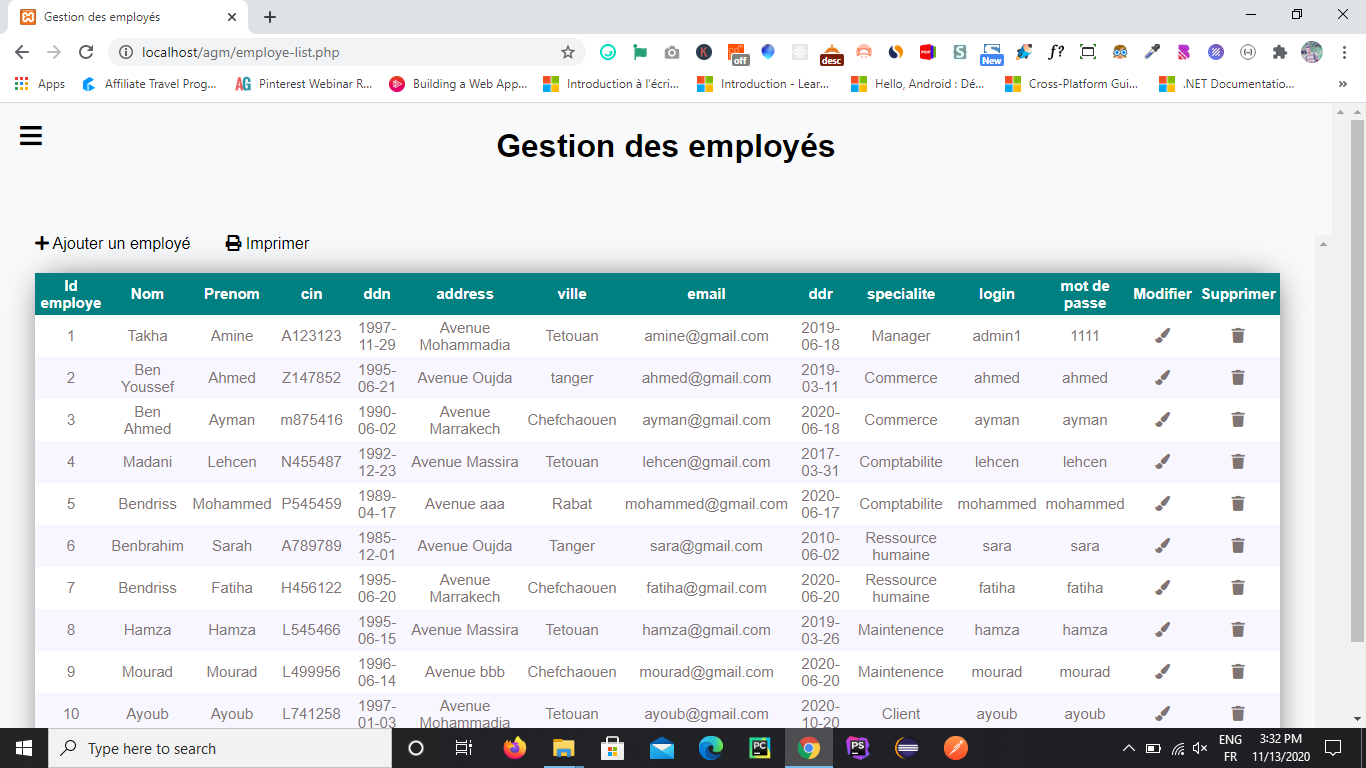Click the Id employe column header

[x=71, y=294]
